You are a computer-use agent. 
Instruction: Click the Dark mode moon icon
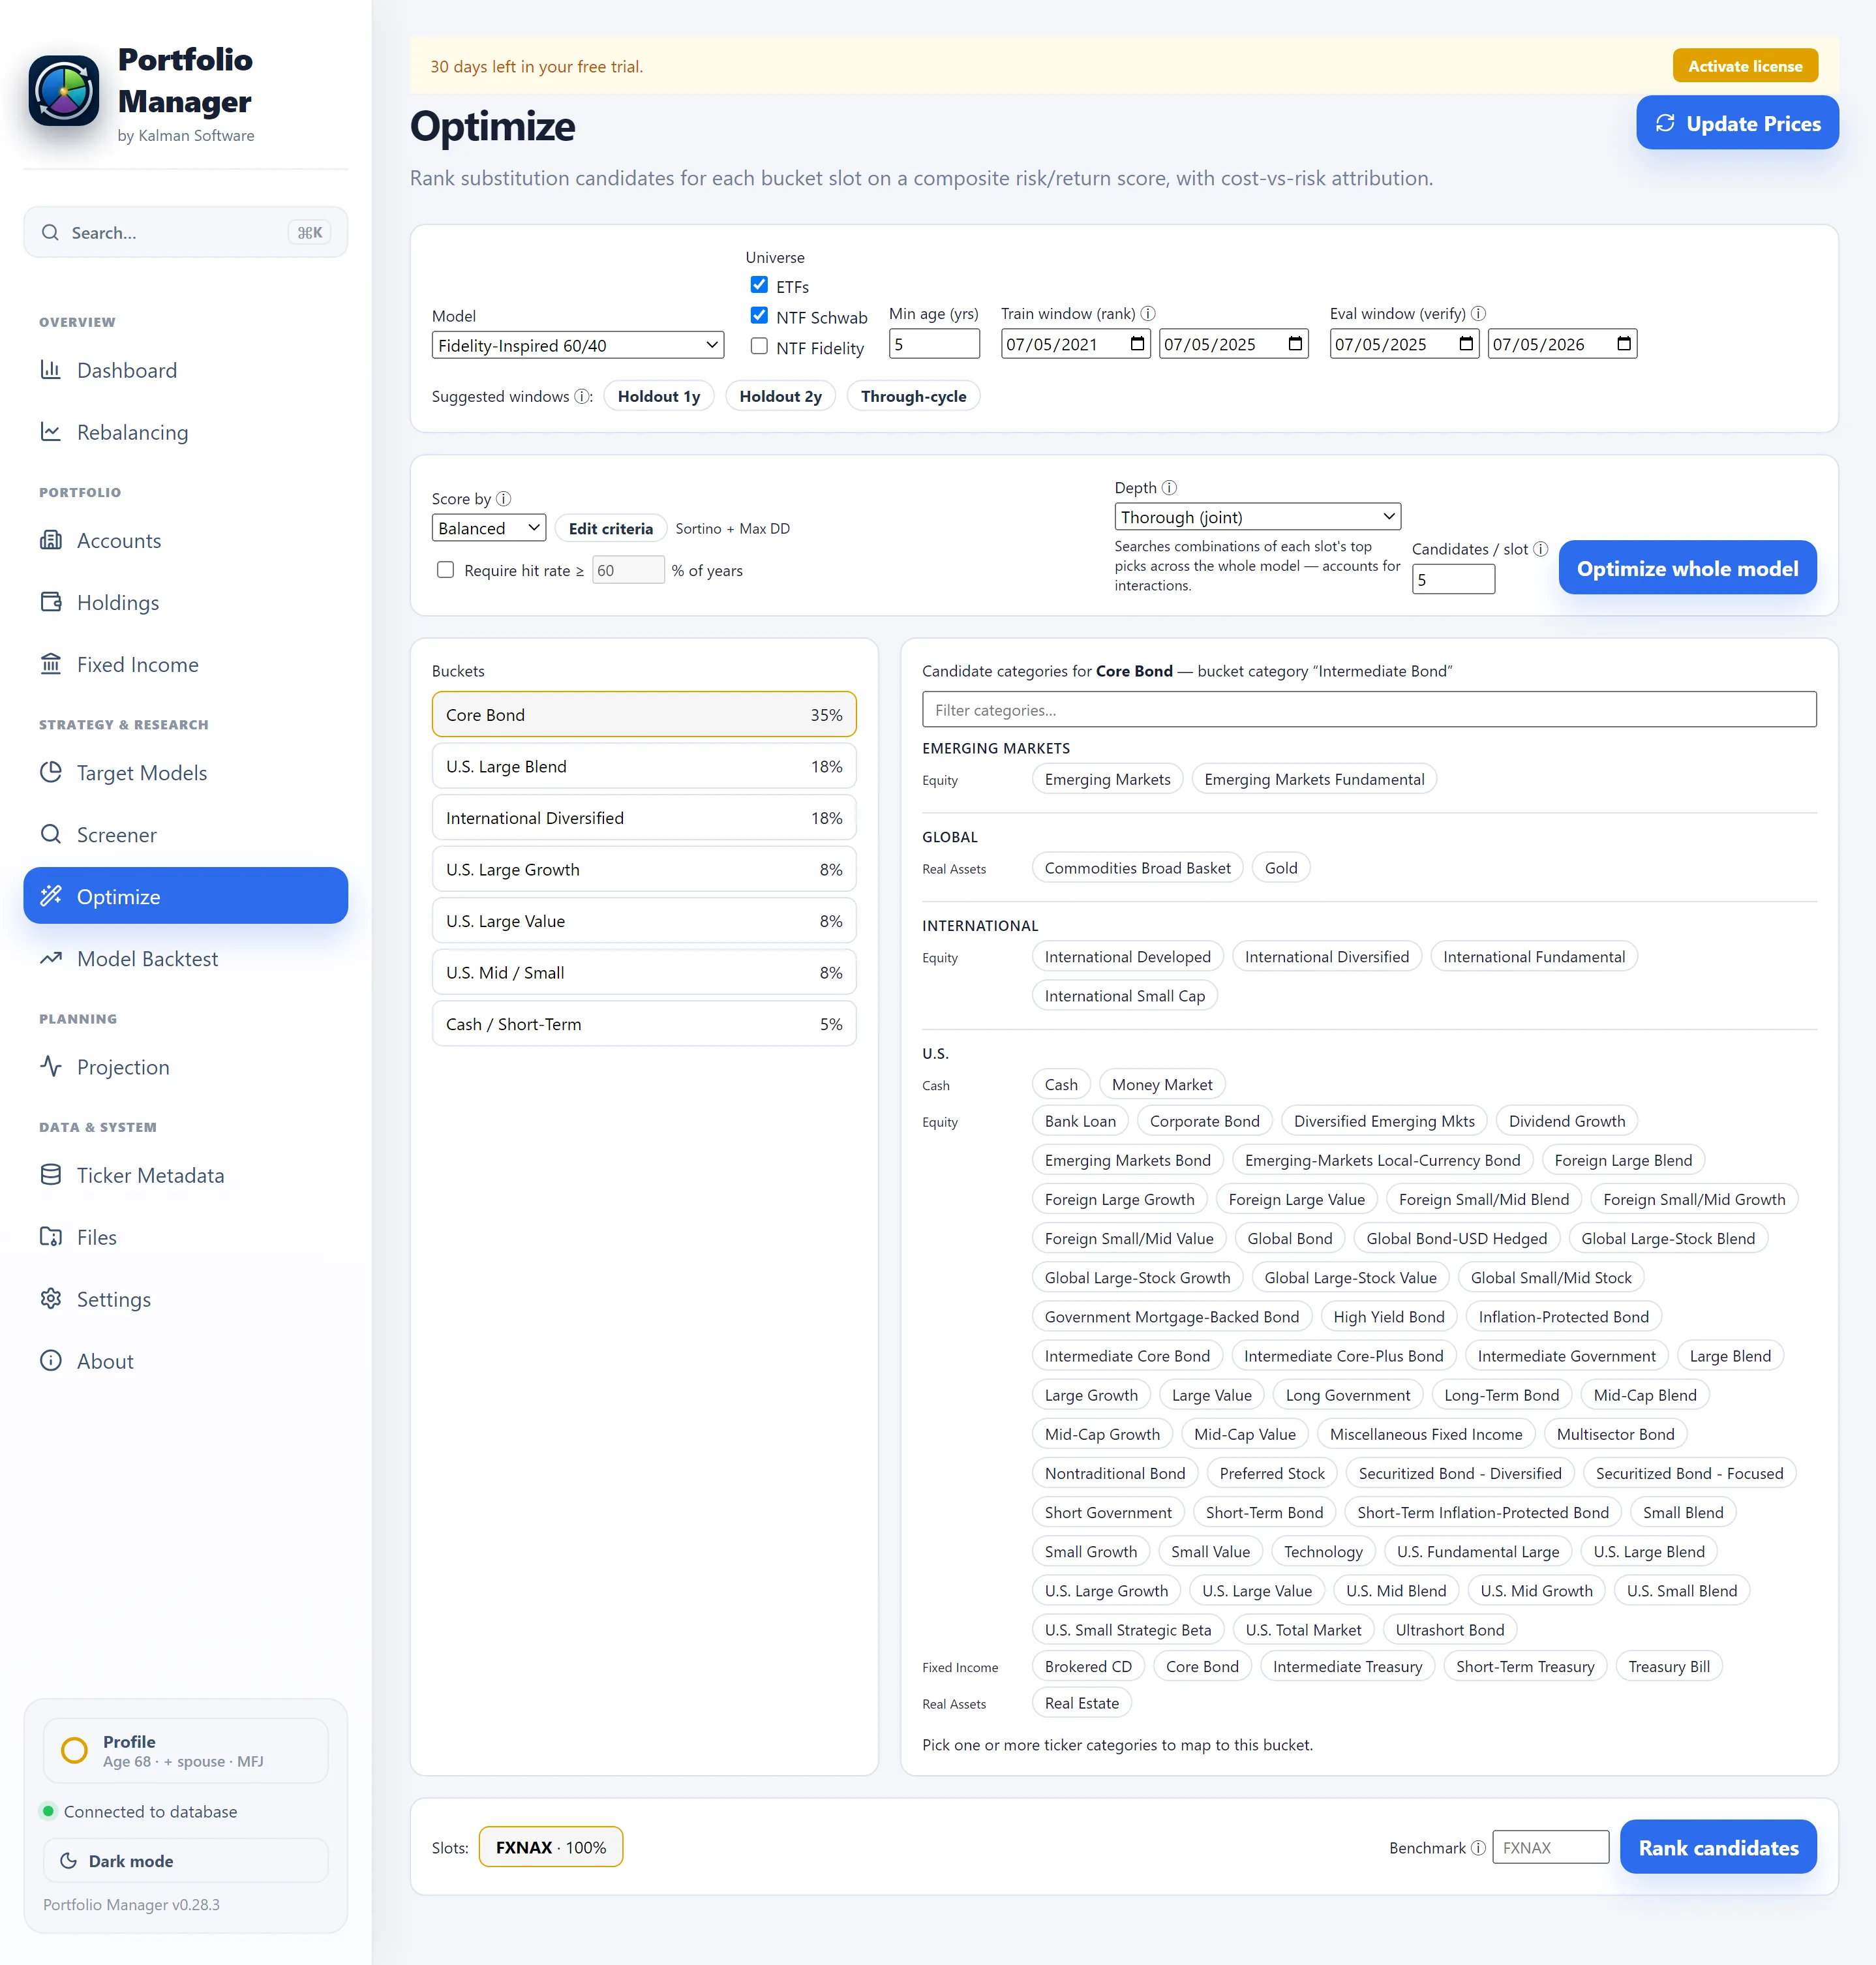coord(69,1861)
